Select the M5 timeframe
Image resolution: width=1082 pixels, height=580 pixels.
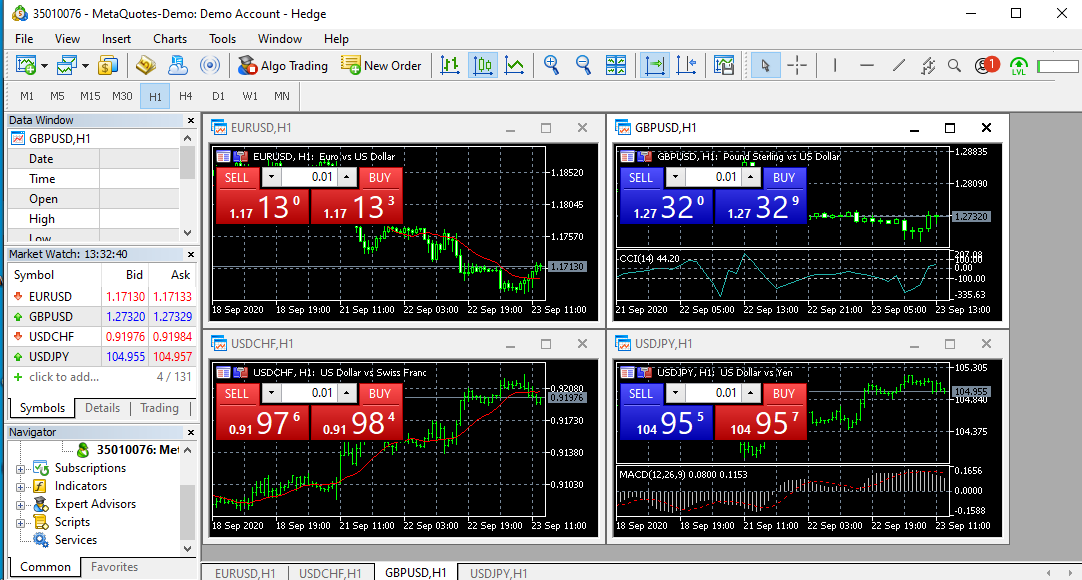pos(57,96)
